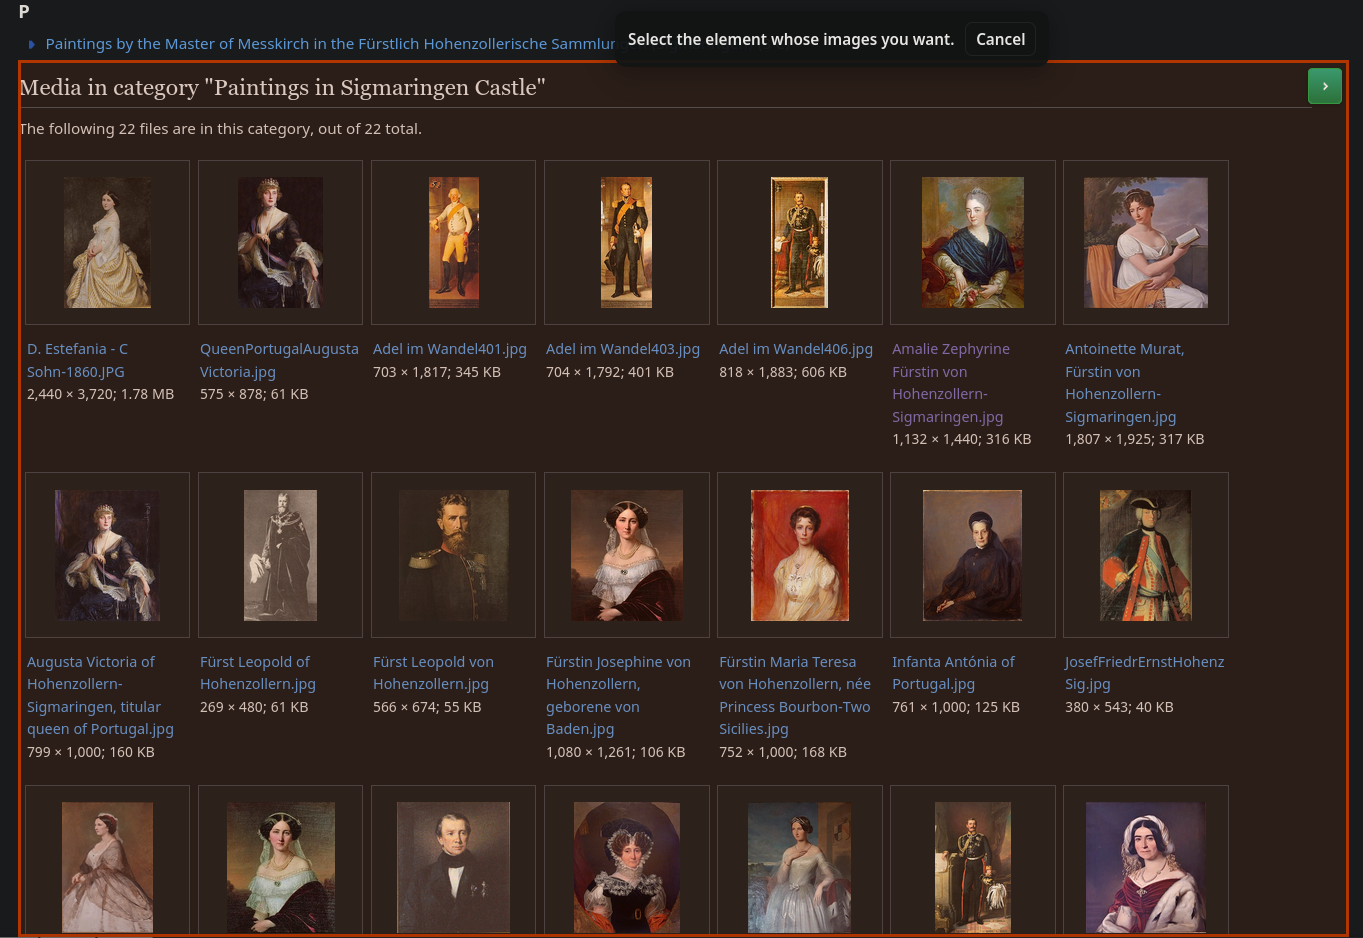
Task: Open the Antoinette Murat file link
Action: point(1124,383)
